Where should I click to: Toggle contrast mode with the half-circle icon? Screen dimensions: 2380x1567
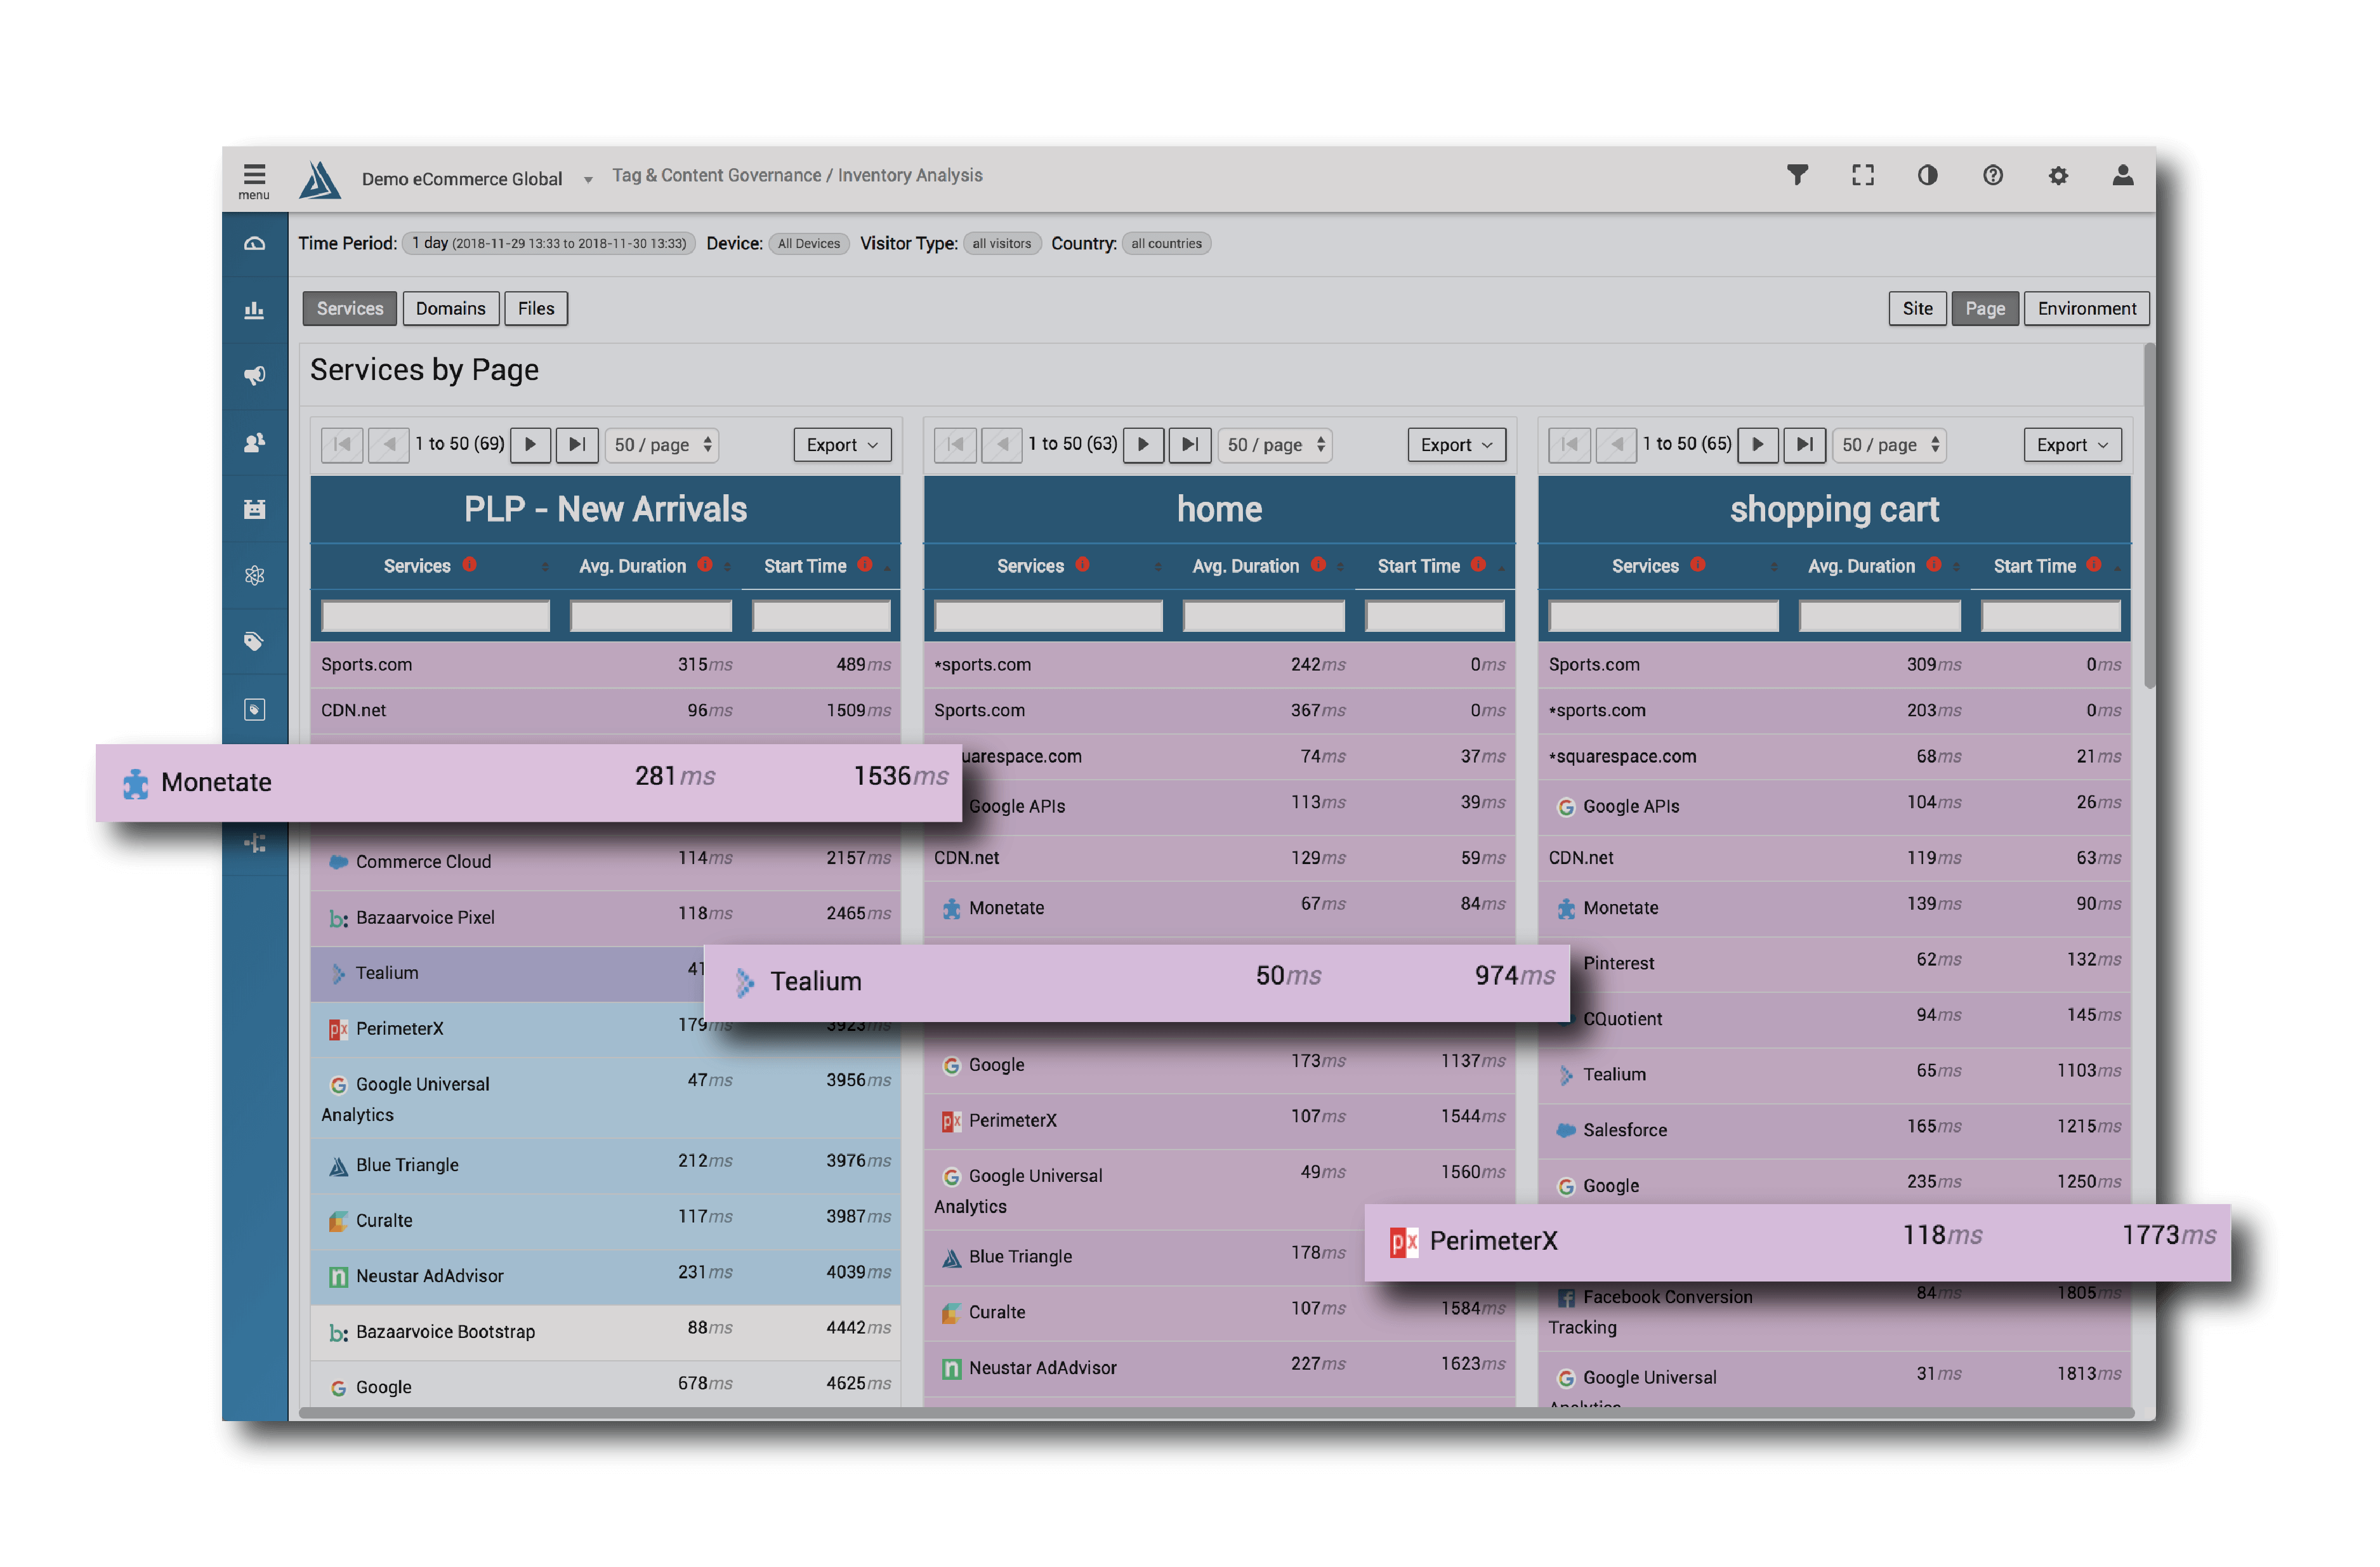[x=1927, y=175]
